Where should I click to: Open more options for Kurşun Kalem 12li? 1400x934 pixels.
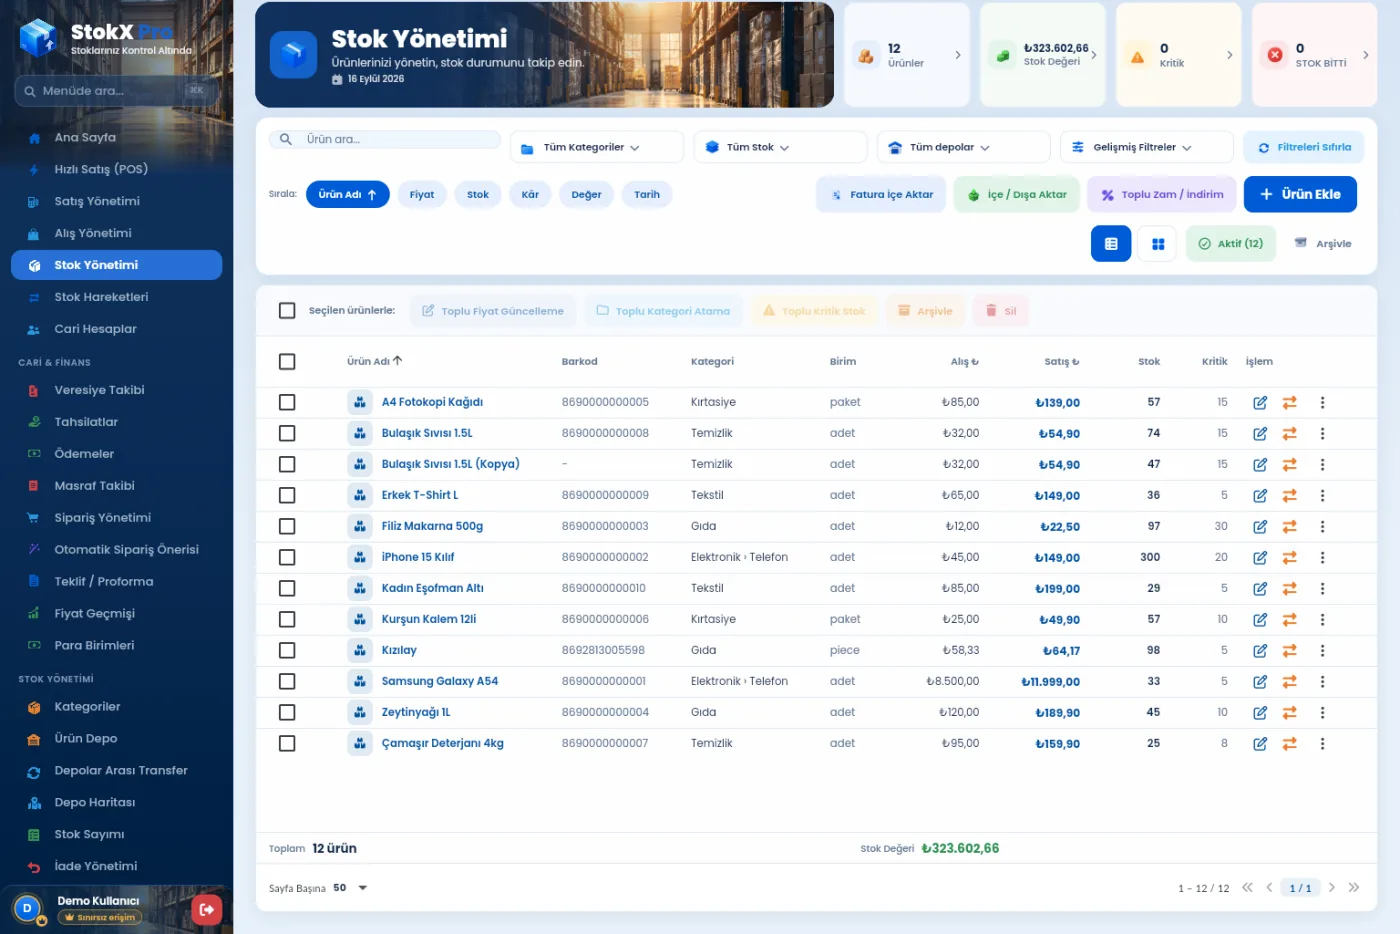pyautogui.click(x=1322, y=620)
